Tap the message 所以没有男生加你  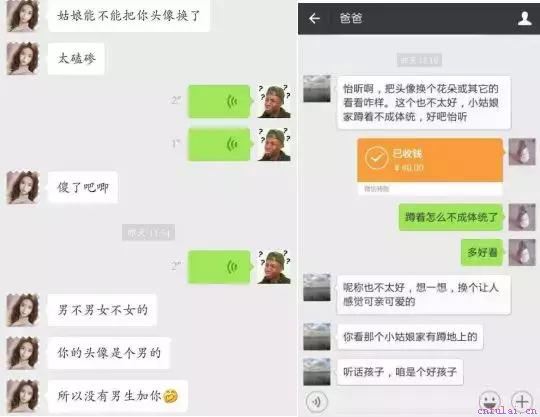[118, 396]
